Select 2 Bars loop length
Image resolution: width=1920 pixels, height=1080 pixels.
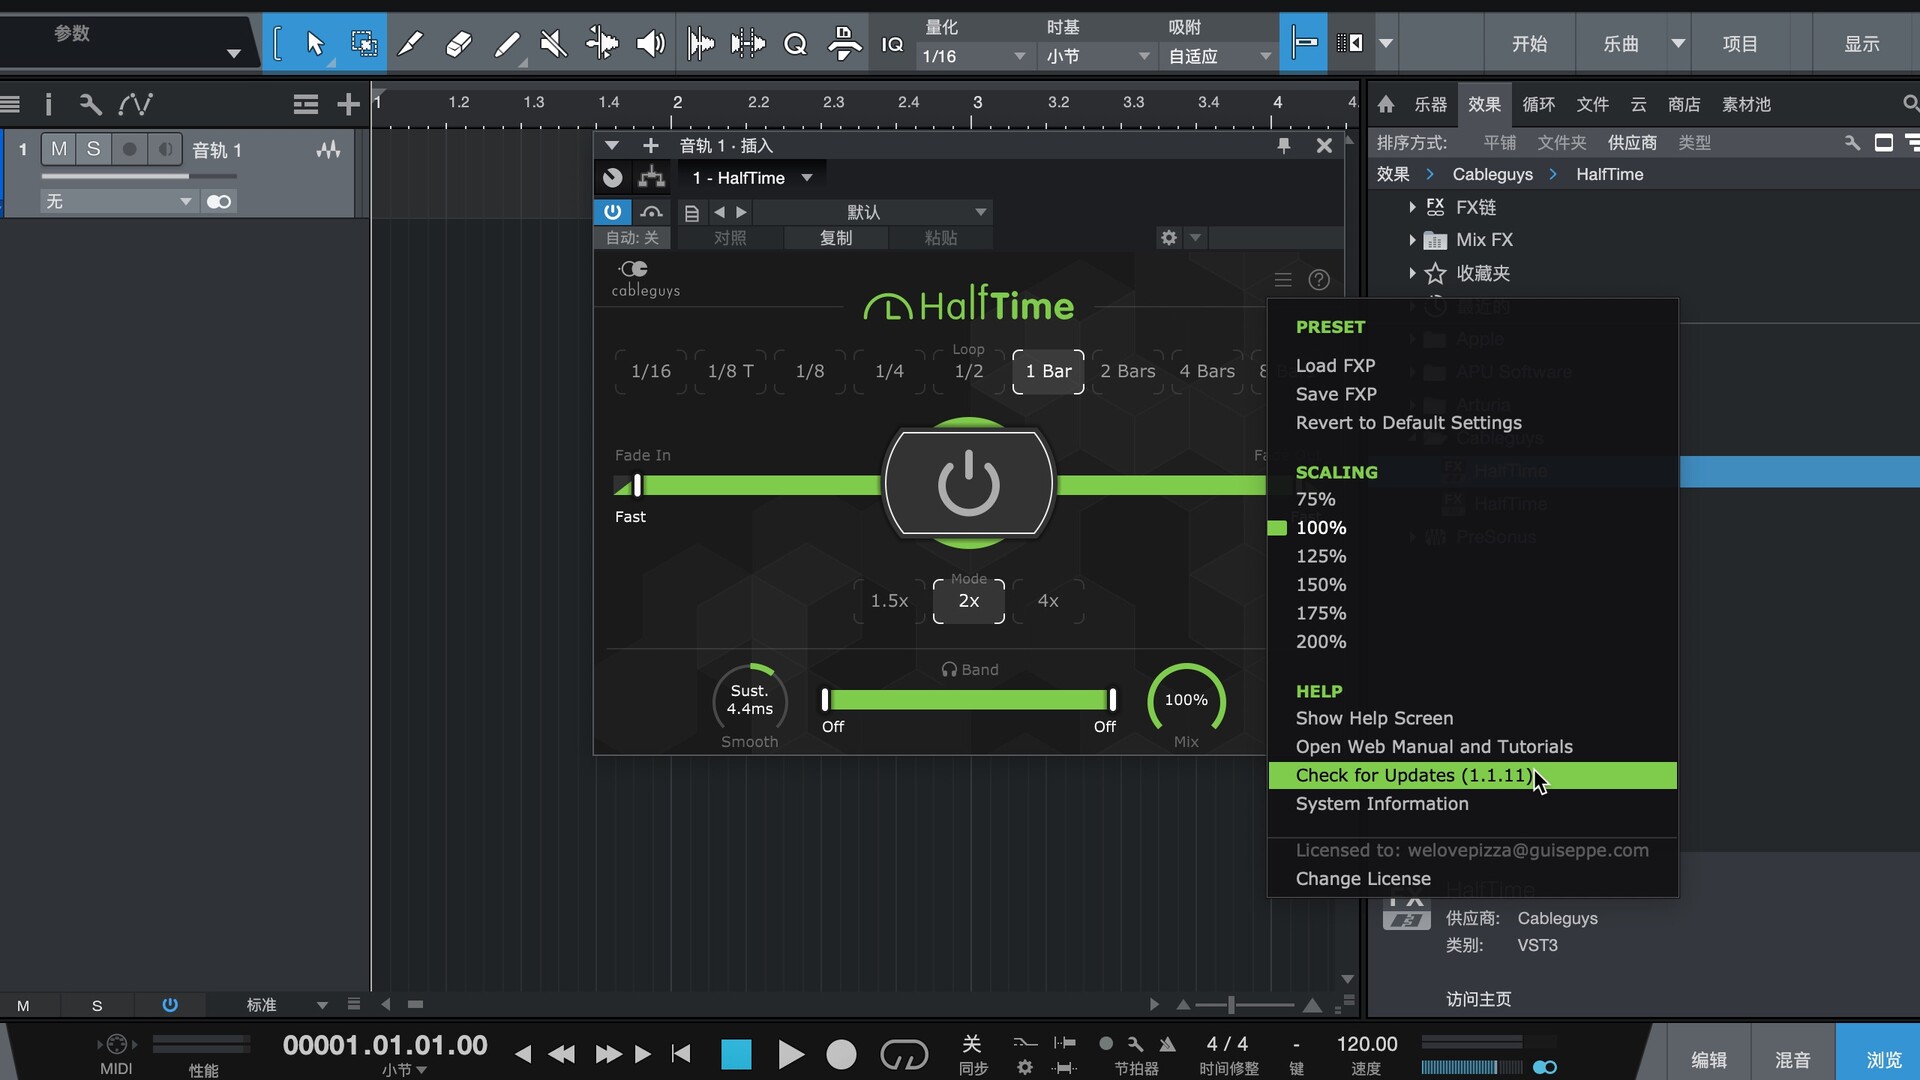1127,371
